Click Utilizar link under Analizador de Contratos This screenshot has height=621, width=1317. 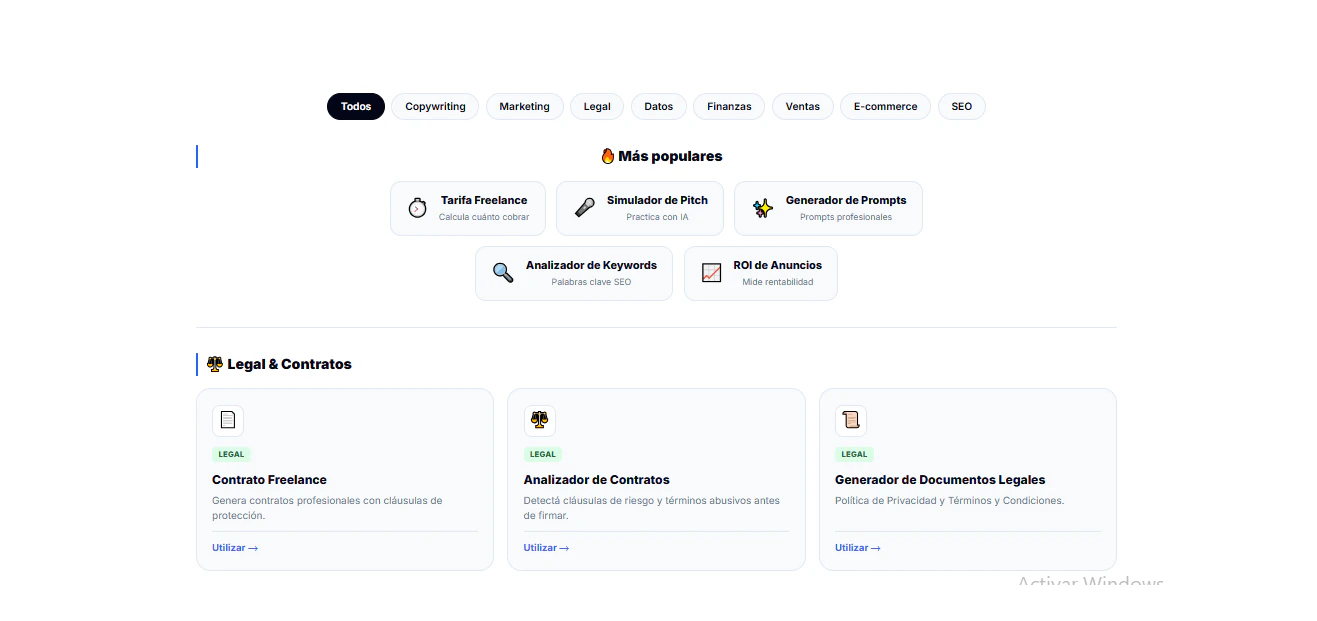[x=546, y=548]
